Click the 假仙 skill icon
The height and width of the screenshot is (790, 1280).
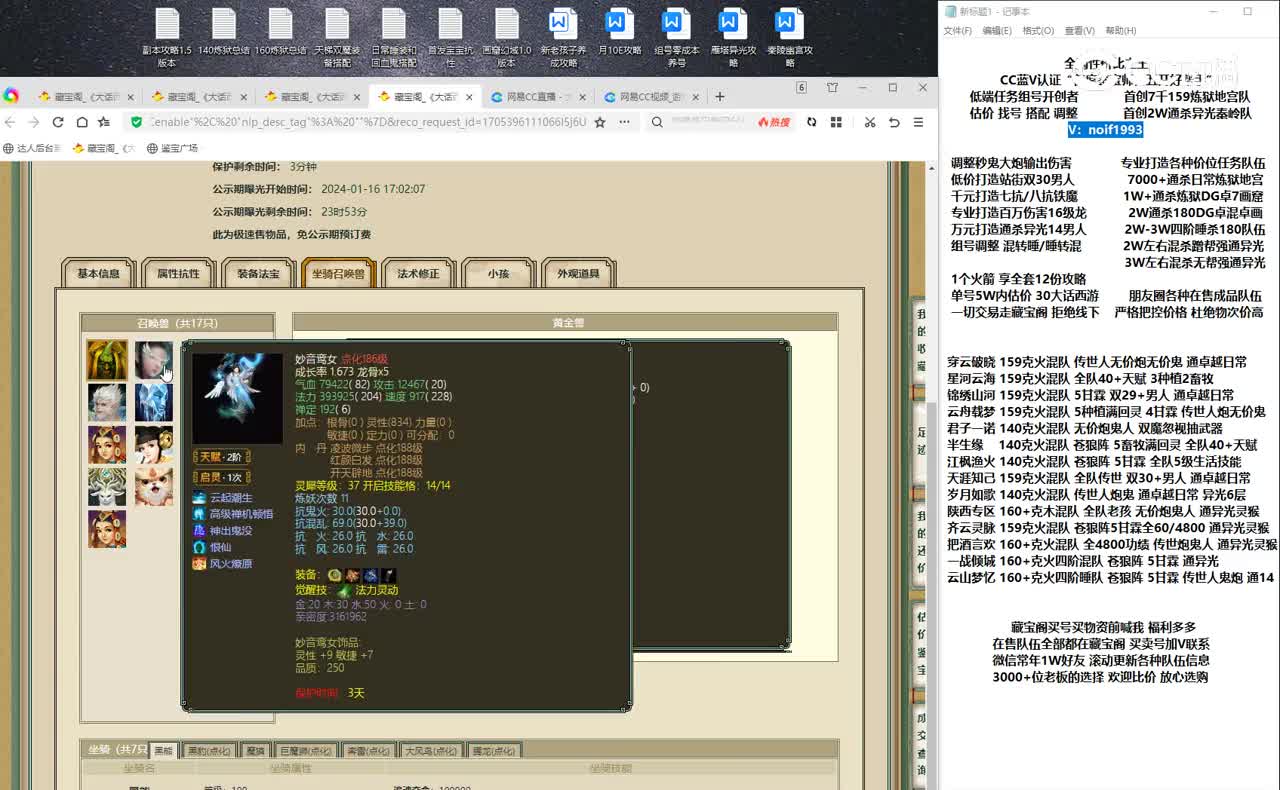pos(199,547)
